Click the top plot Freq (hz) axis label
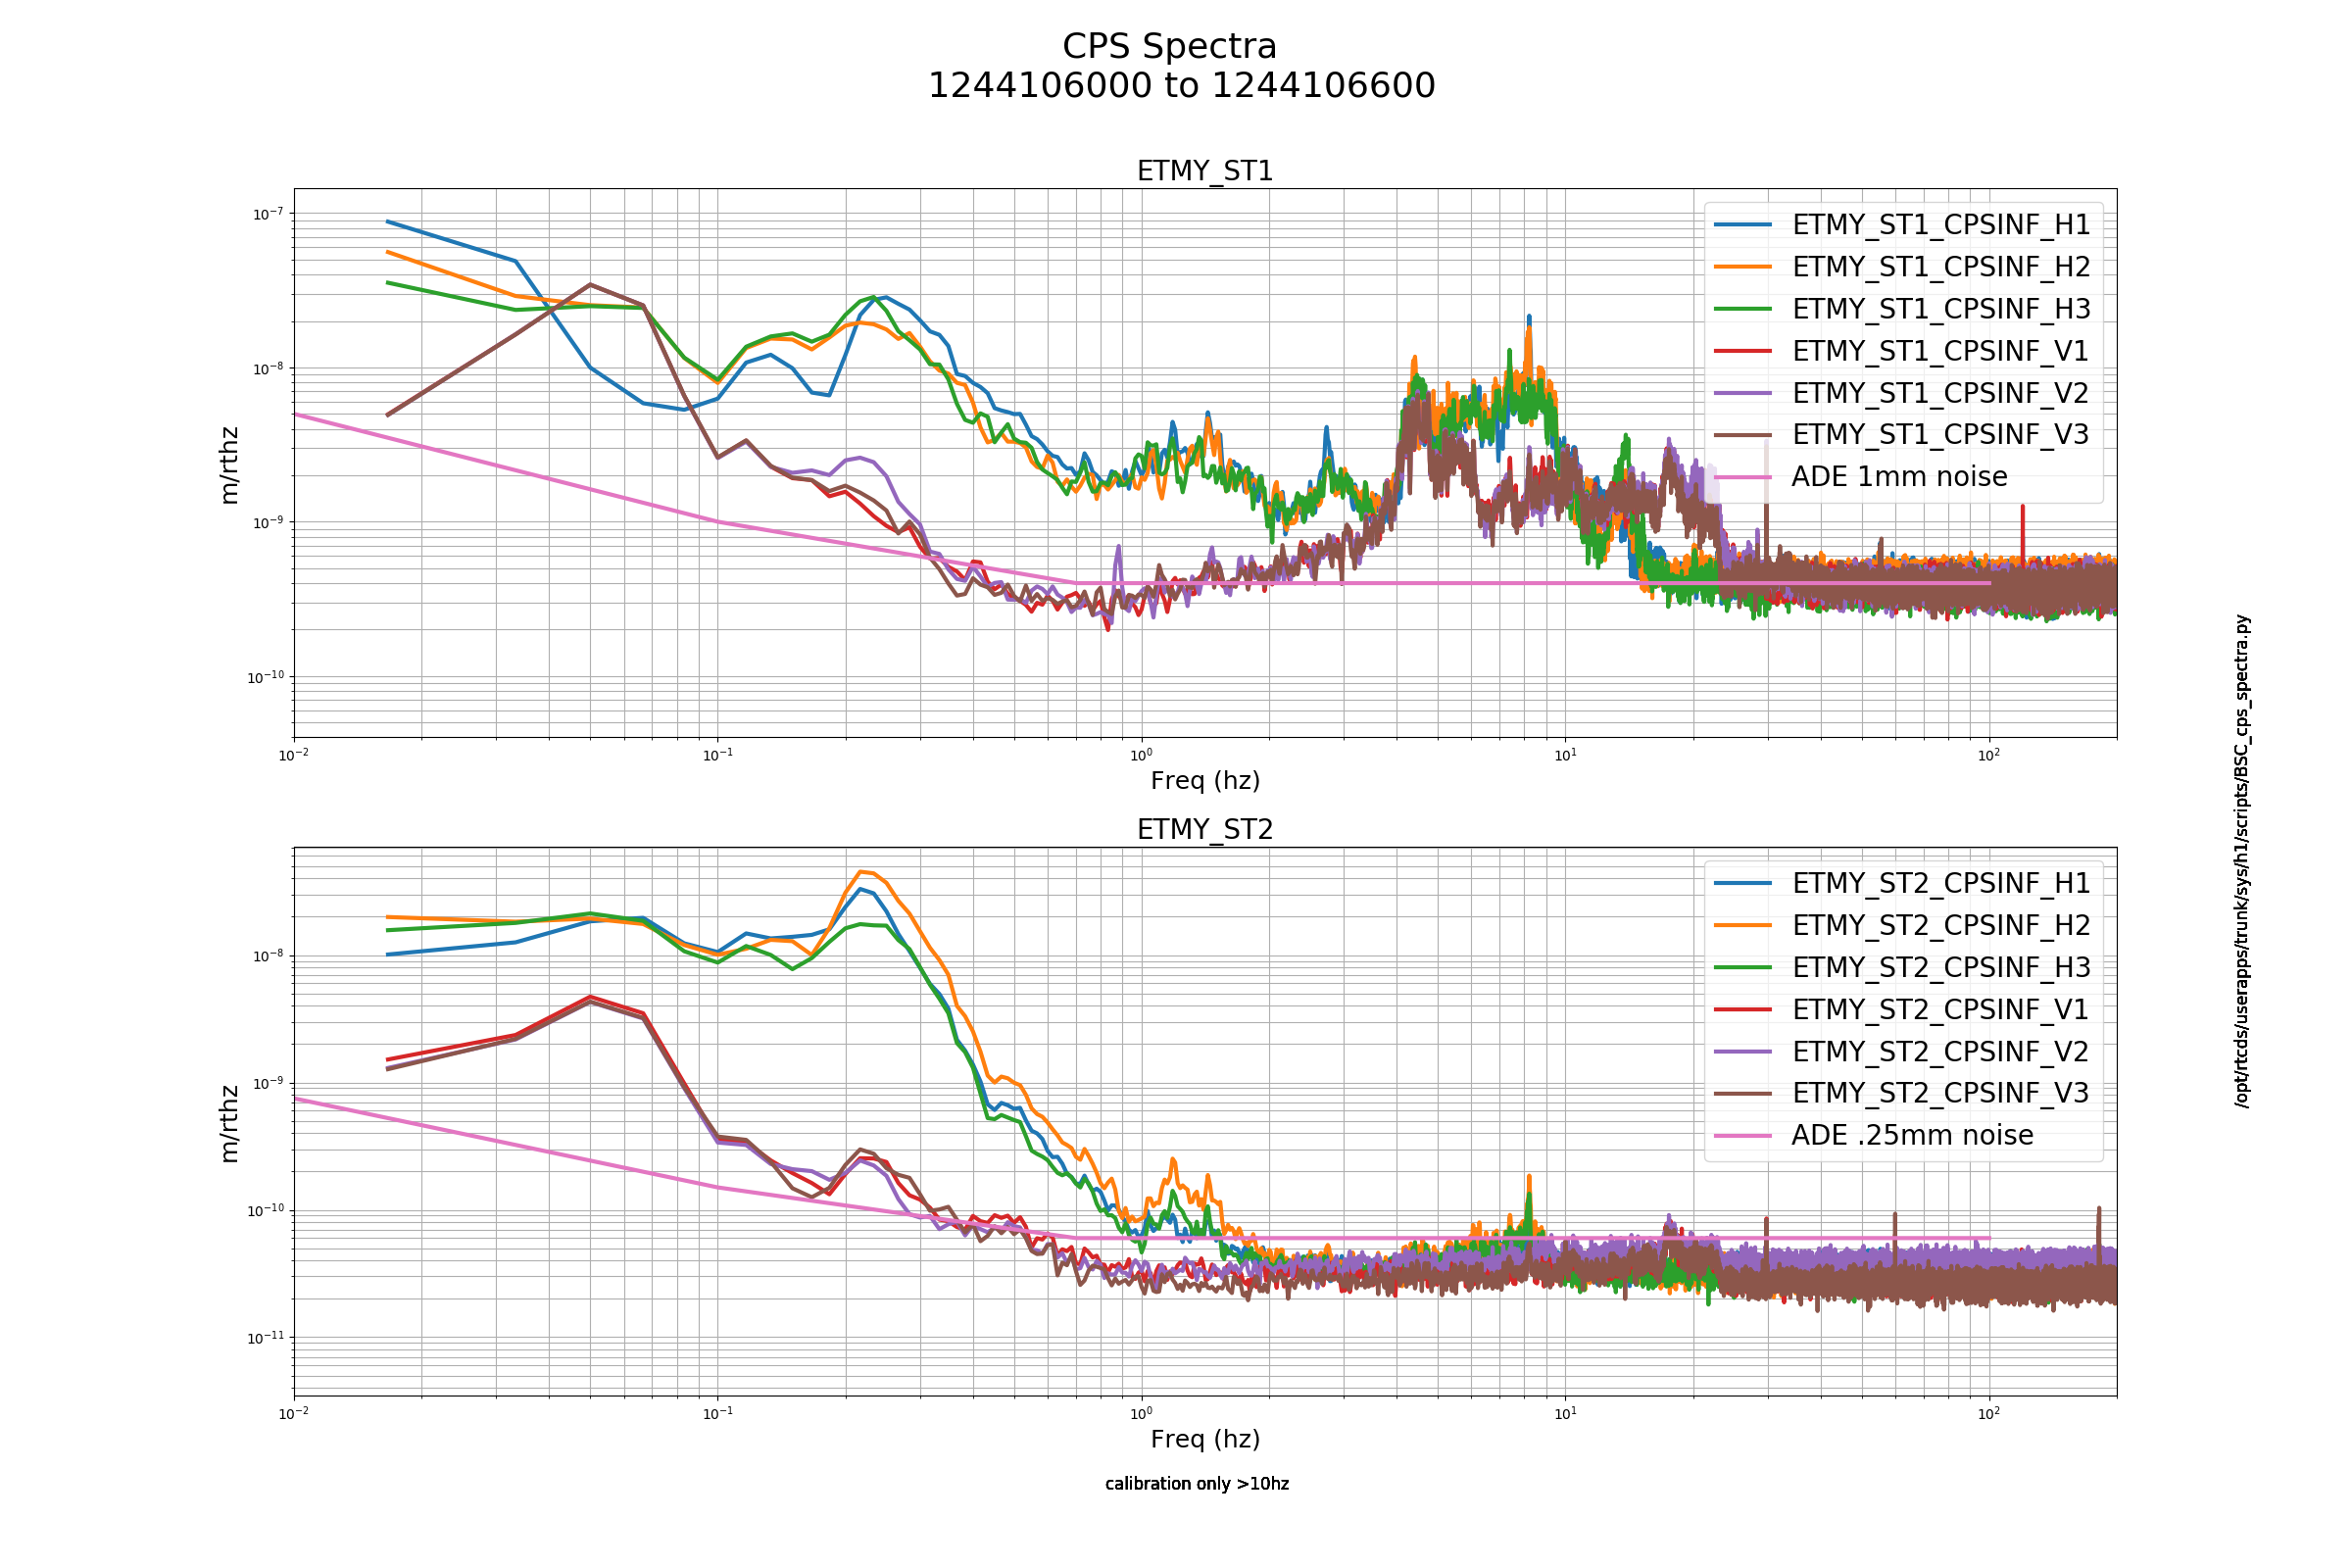Screen dimensions: 2352x1568 pyautogui.click(x=1205, y=780)
